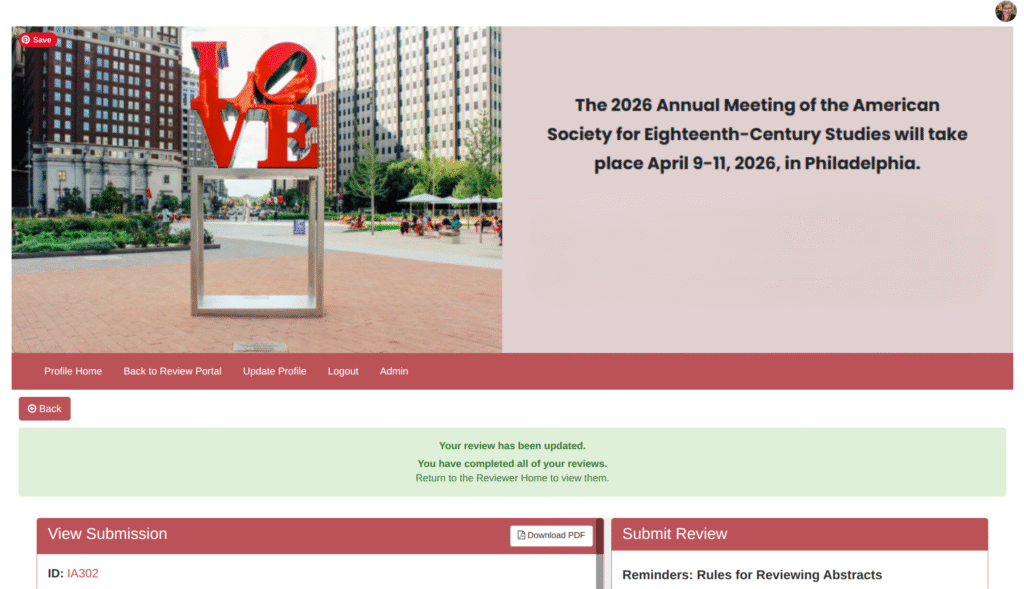
Task: Follow the Return to the Reviewer Home link
Action: click(512, 478)
